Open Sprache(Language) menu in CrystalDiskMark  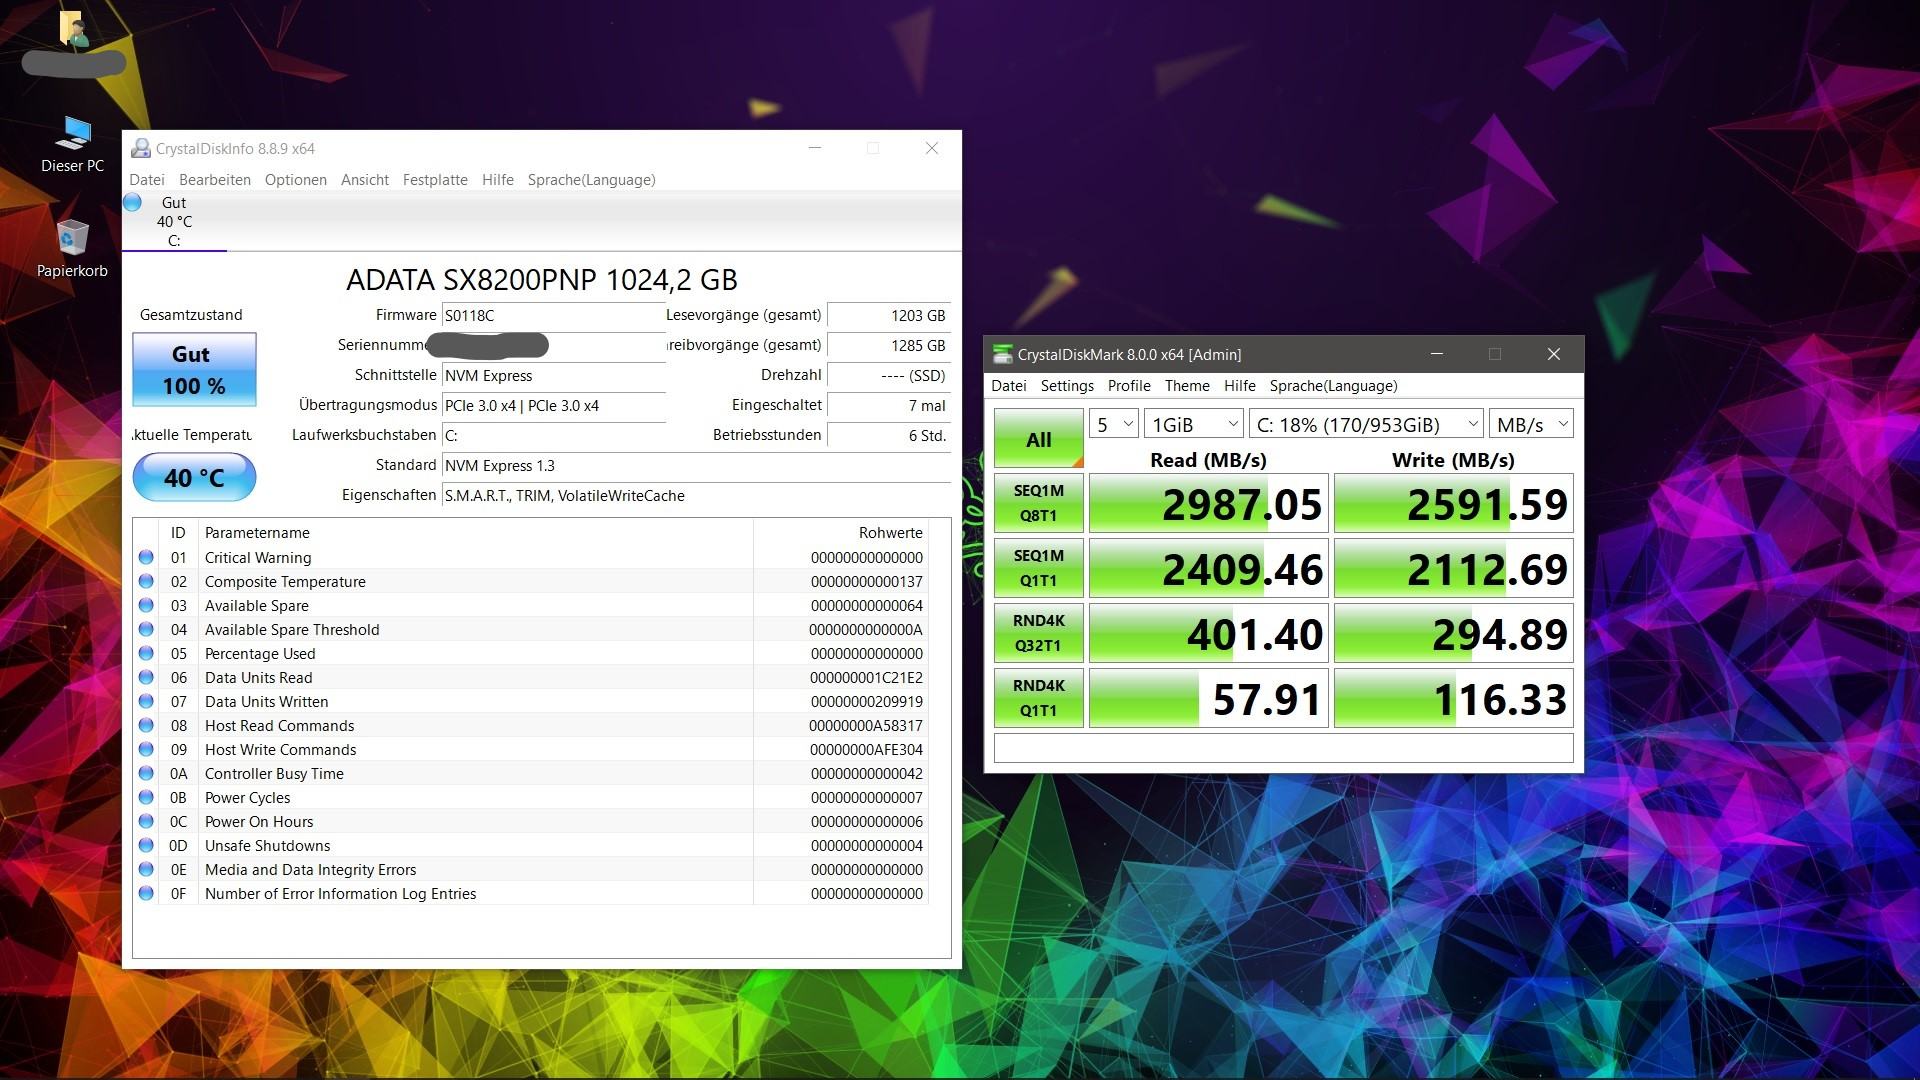pyautogui.click(x=1334, y=386)
